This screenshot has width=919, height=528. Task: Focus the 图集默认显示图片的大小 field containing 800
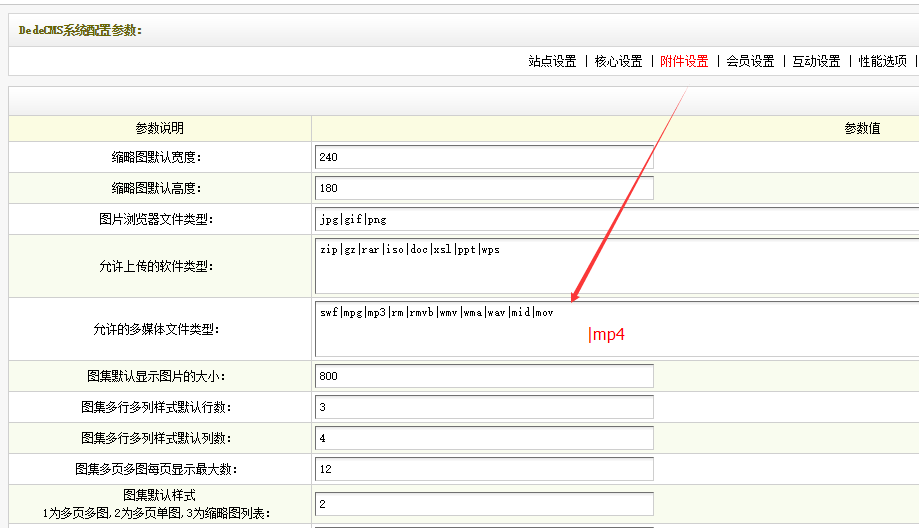tap(483, 376)
